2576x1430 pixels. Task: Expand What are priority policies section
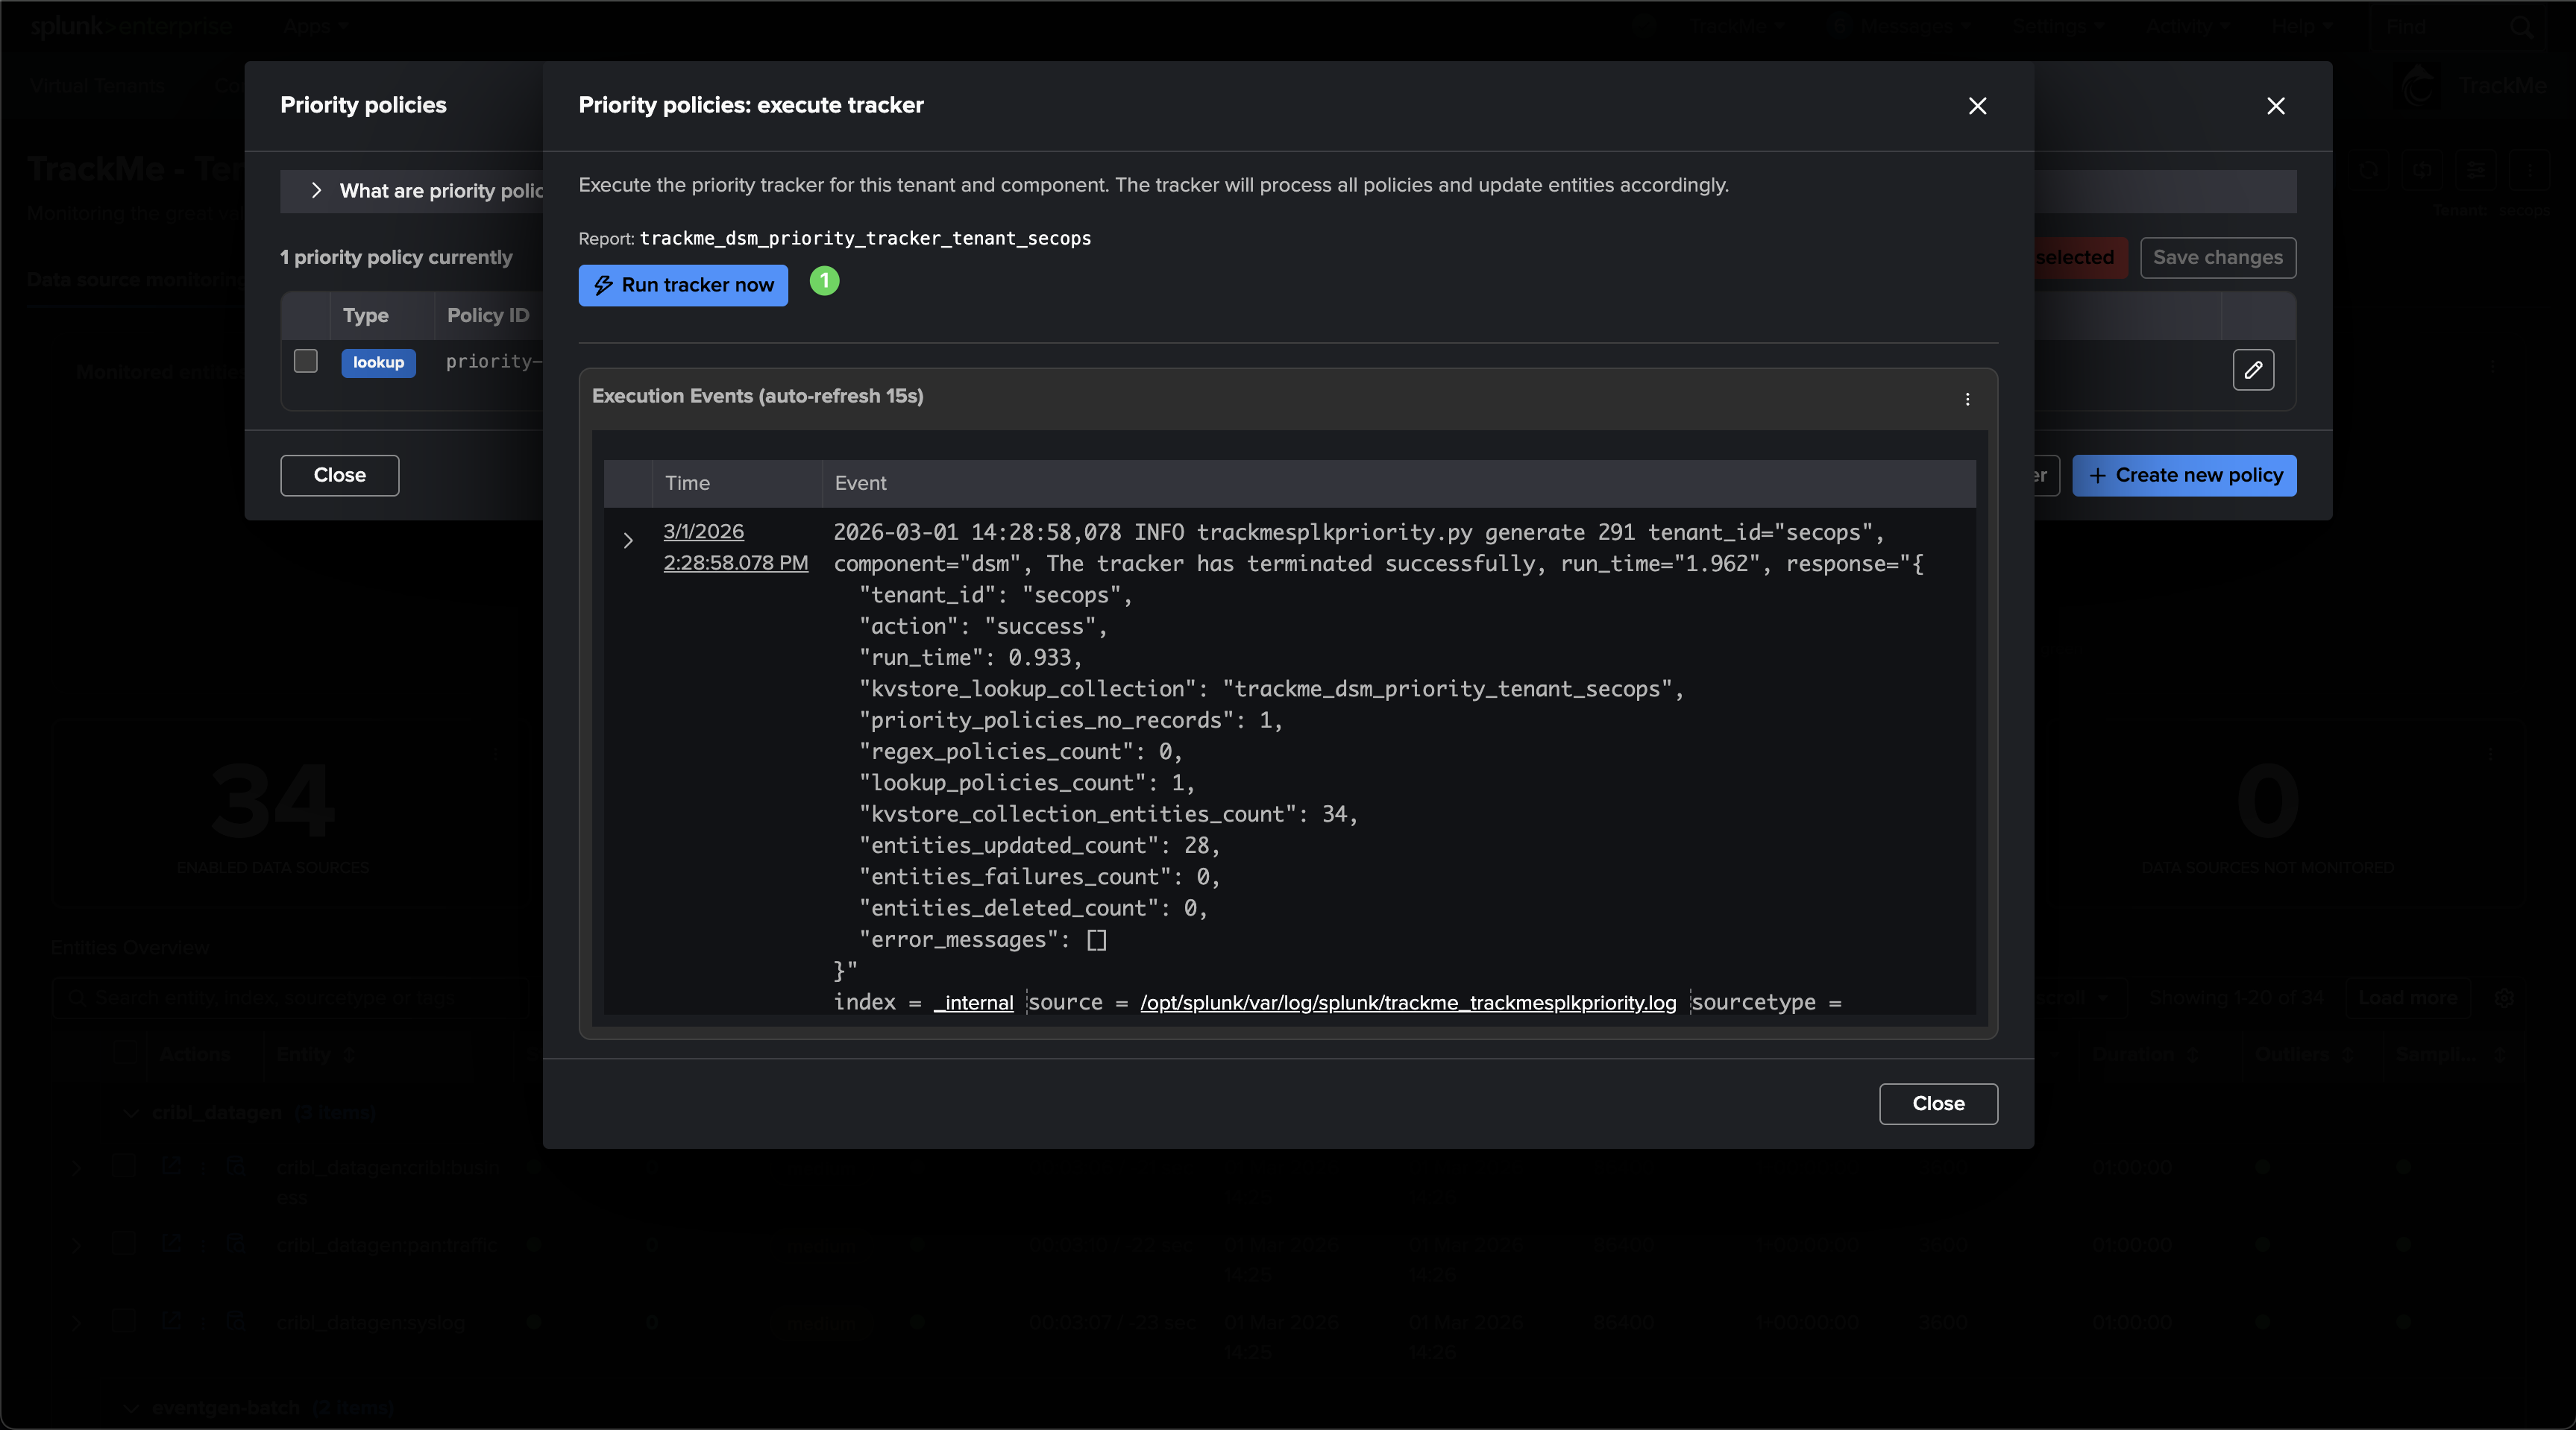pos(316,191)
